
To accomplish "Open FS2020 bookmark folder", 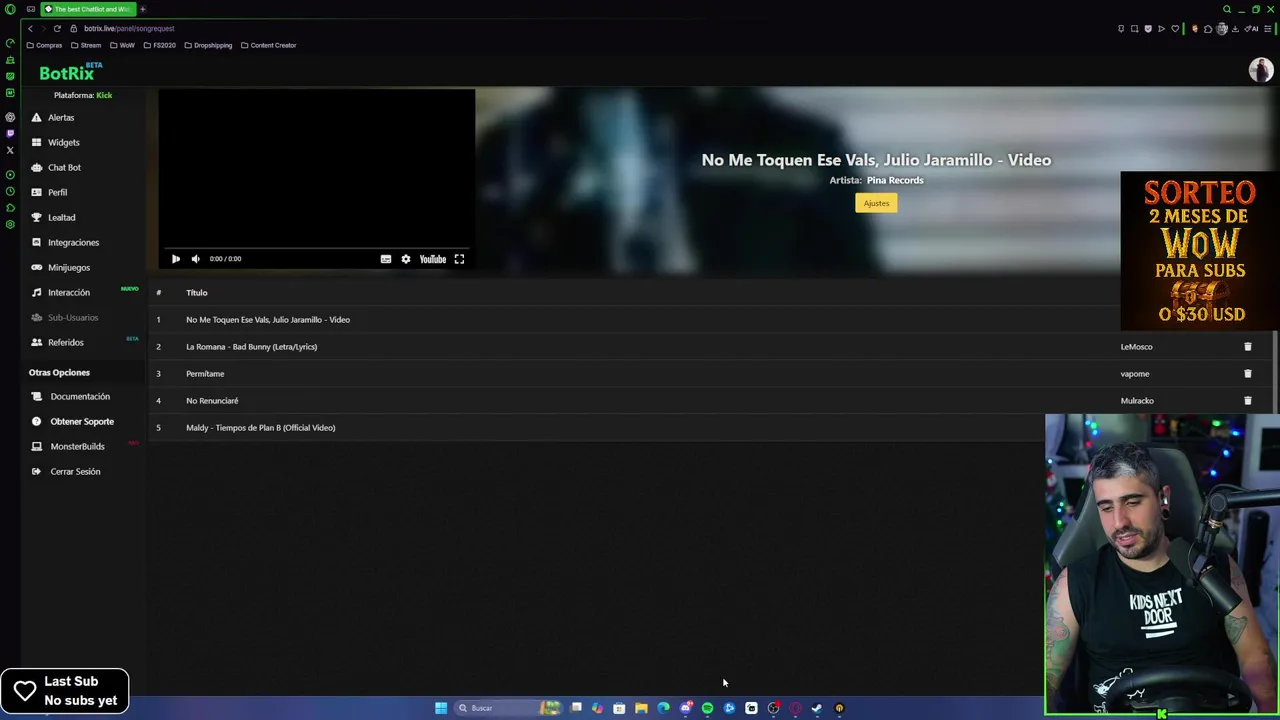I will (x=159, y=46).
